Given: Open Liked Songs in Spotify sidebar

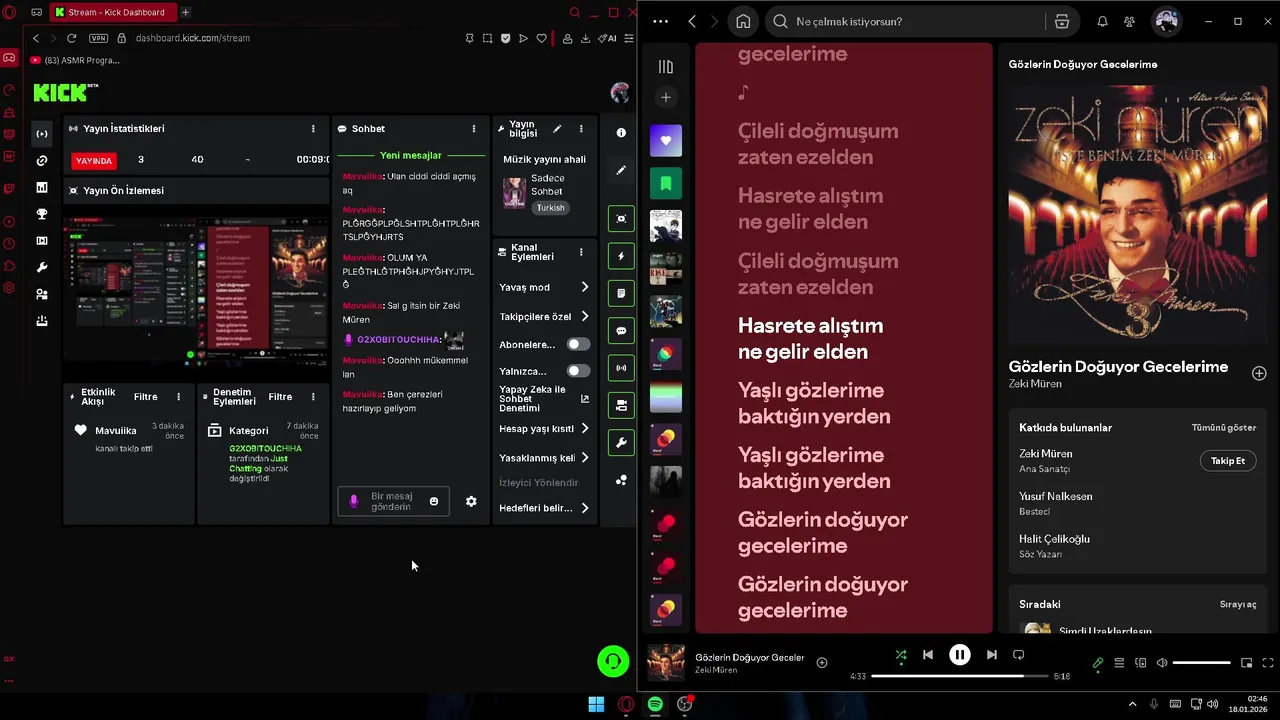Looking at the screenshot, I should (x=666, y=141).
